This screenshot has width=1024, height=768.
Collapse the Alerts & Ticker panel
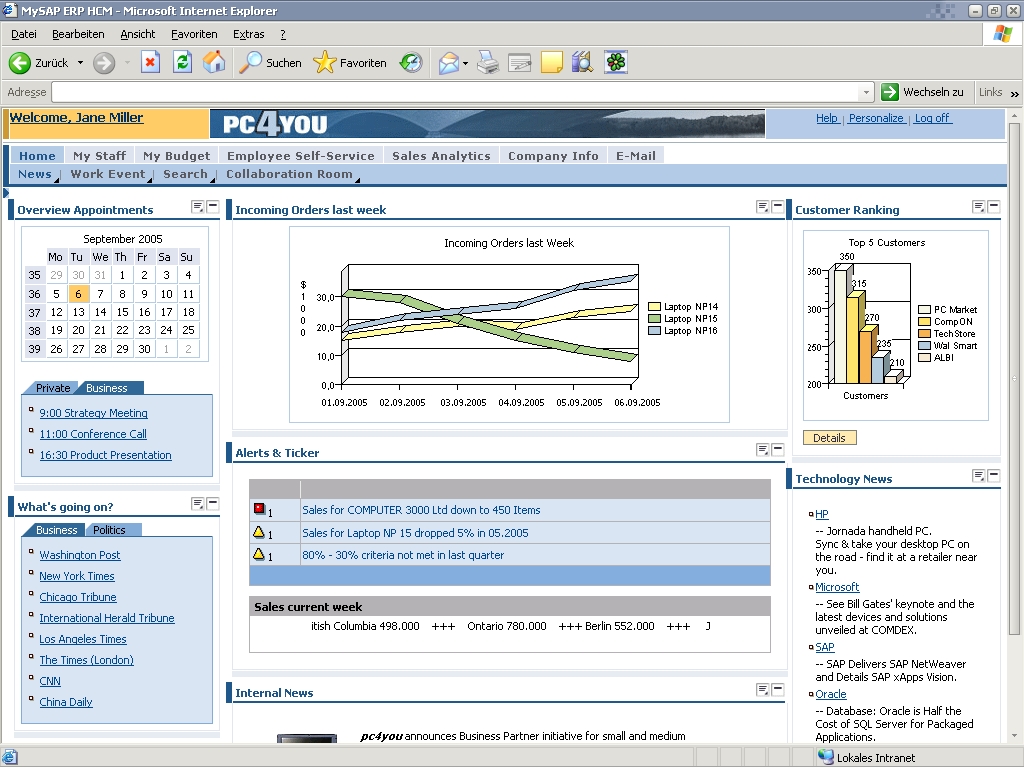pos(777,450)
